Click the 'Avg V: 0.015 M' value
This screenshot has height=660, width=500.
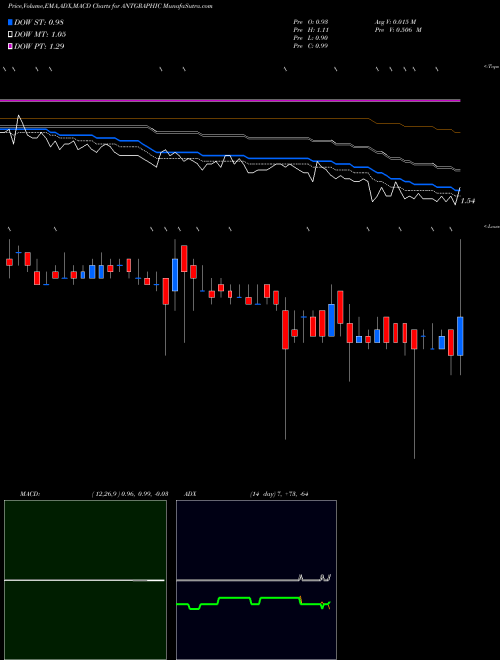coord(396,21)
